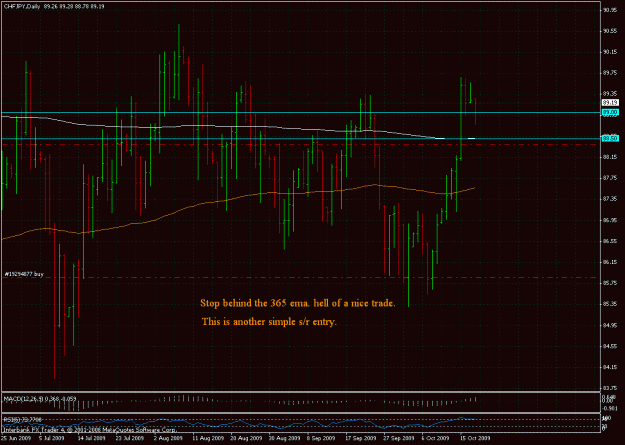The image size is (625, 445).
Task: Click the 86.55 price axis label
Action: (x=610, y=241)
